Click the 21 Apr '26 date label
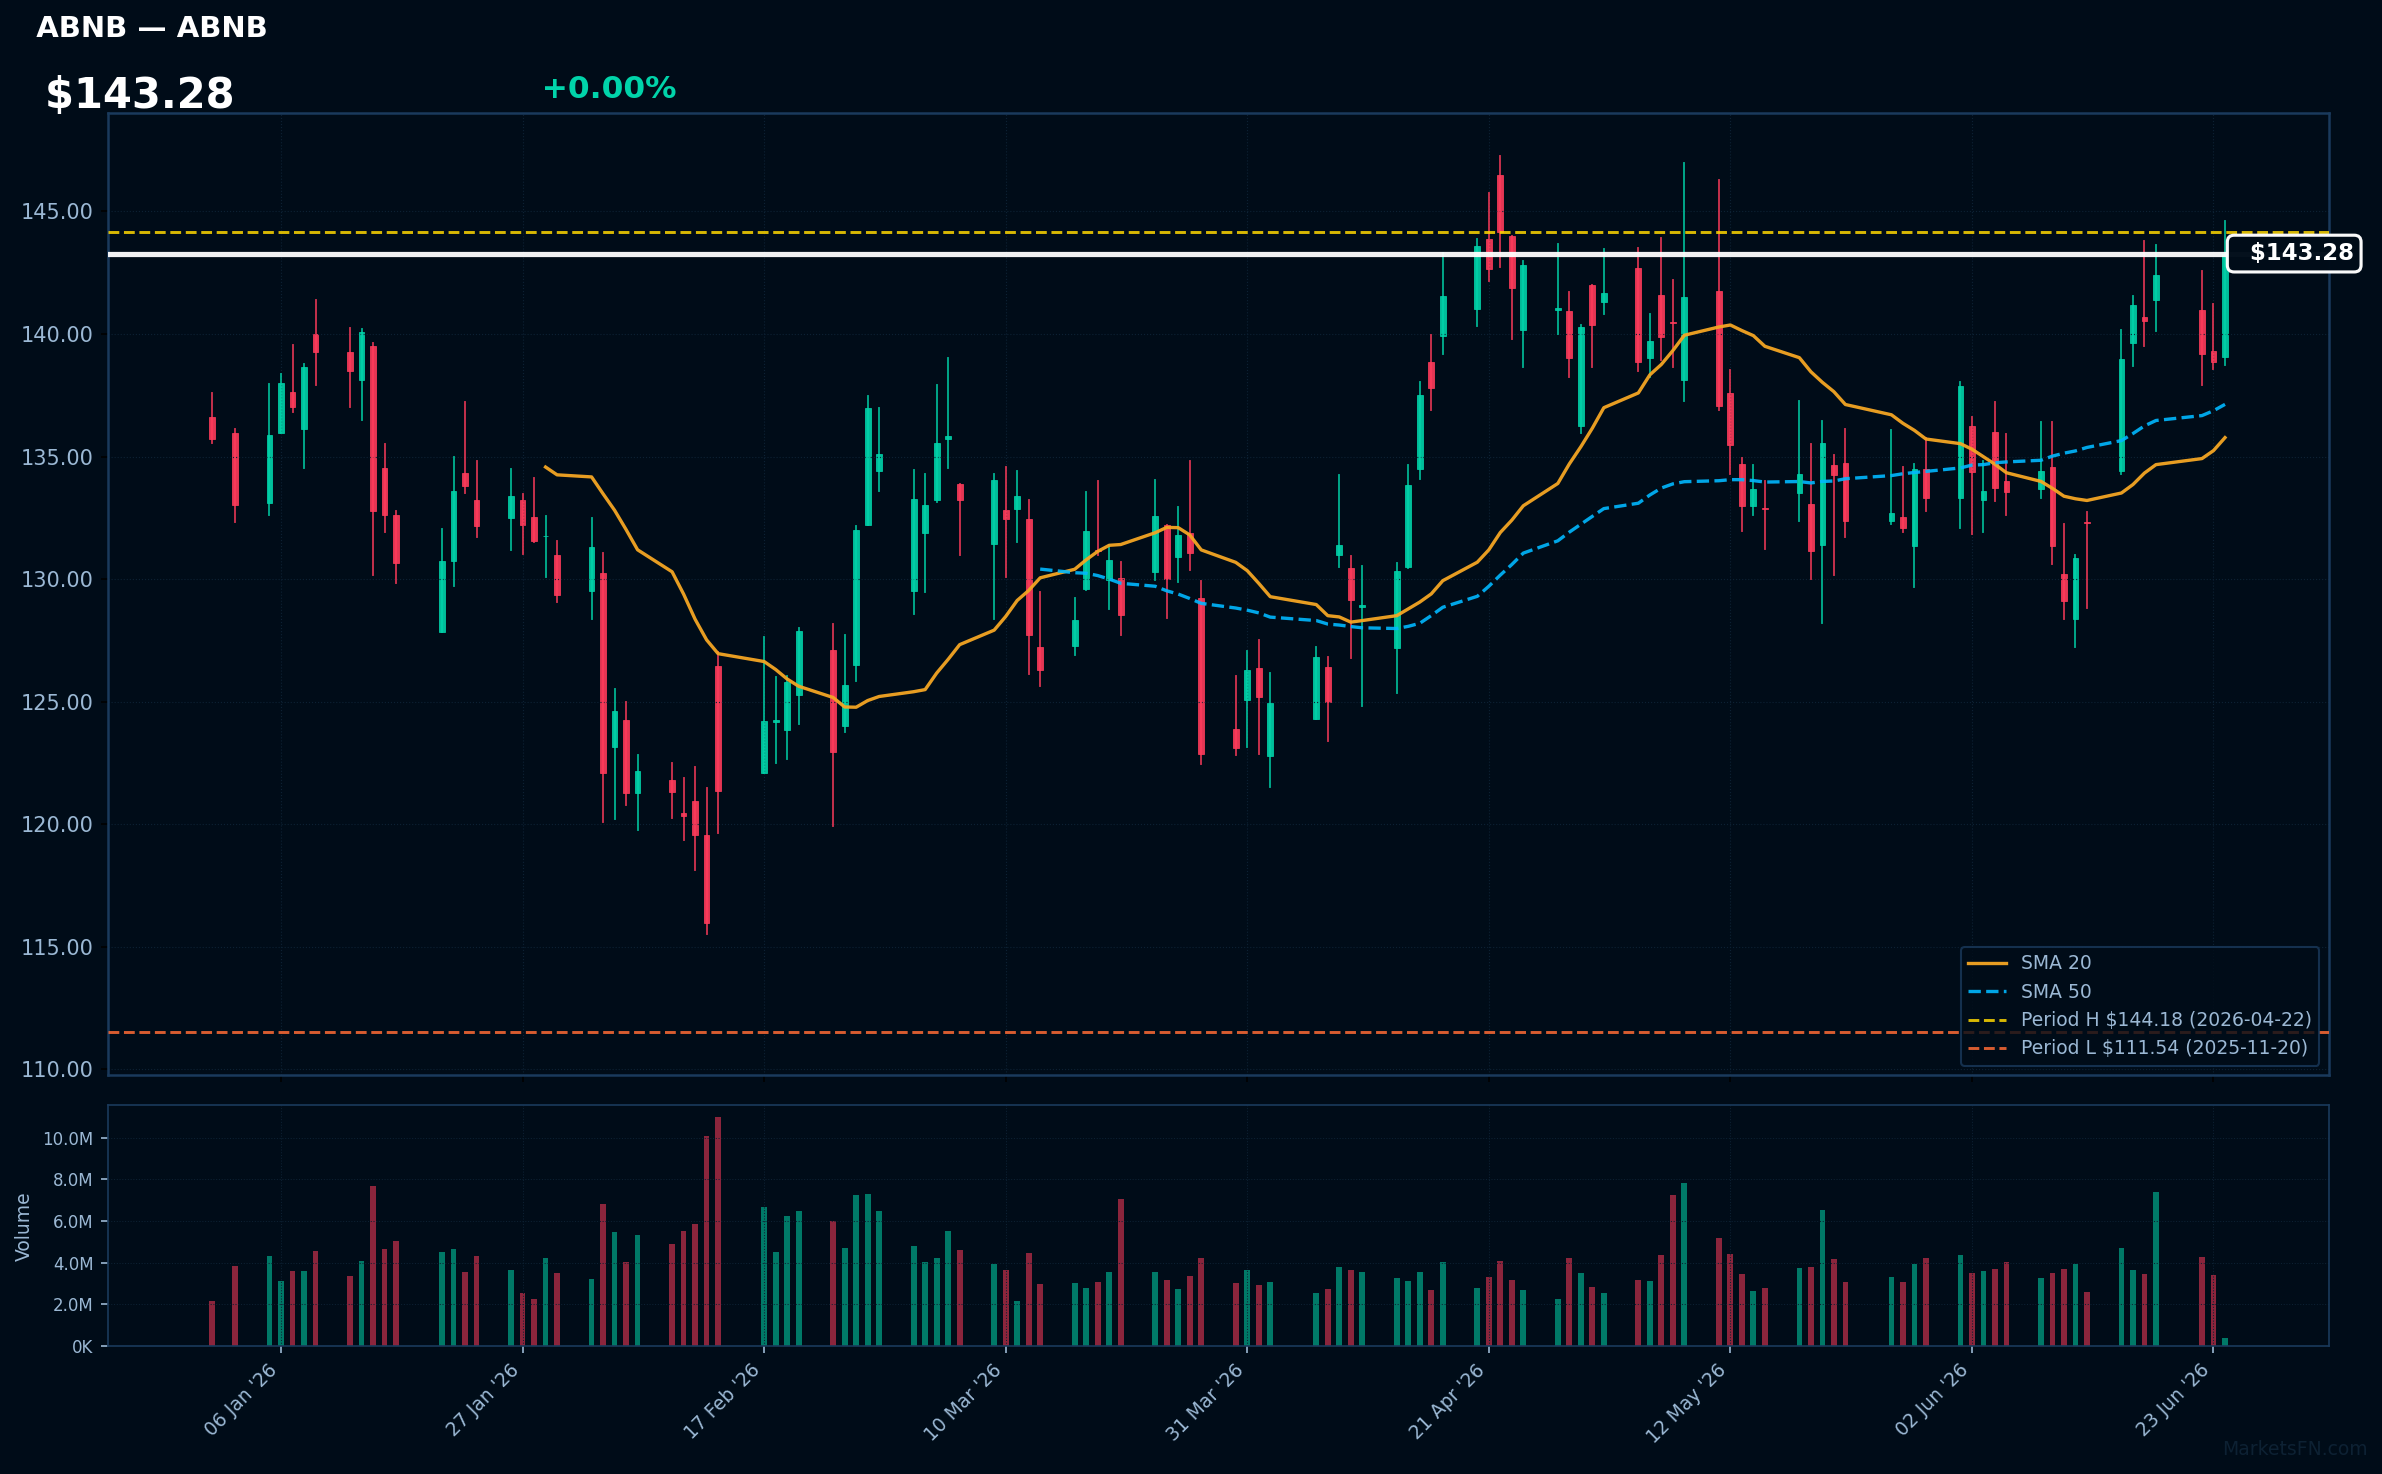Viewport: 2382px width, 1474px height. tap(1447, 1401)
